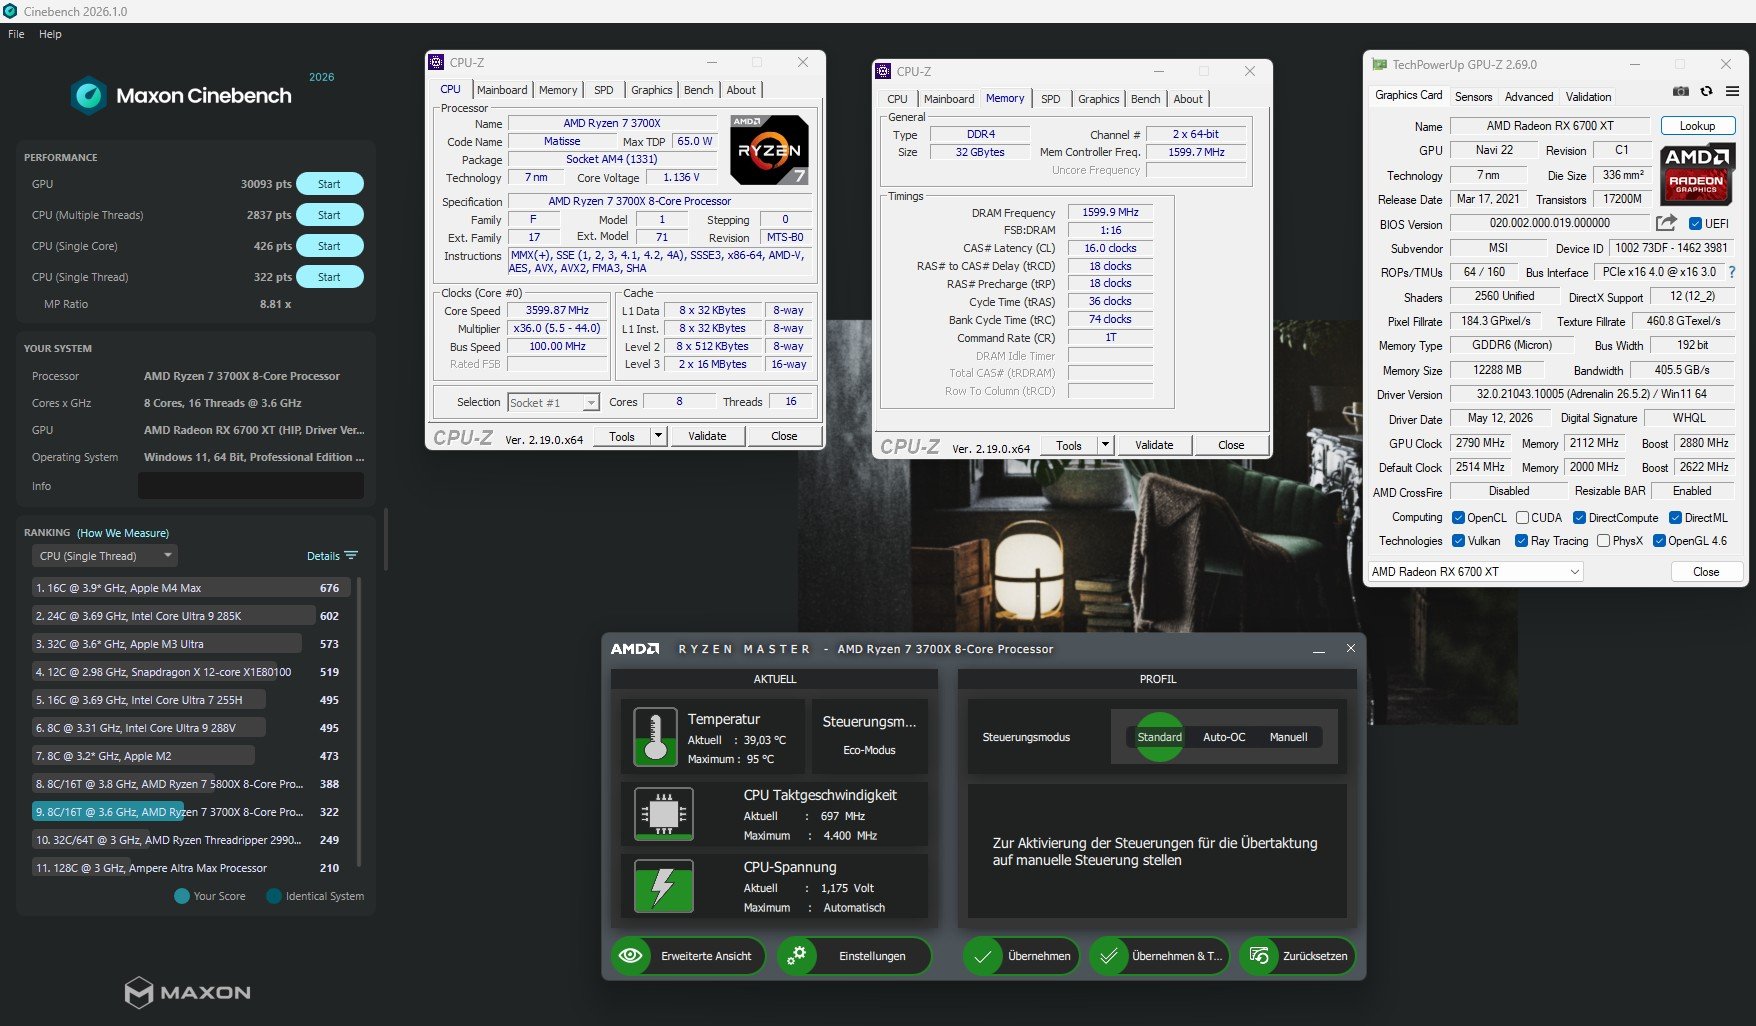Open the AMD Radeon RX 6700 XT GPU selector
The image size is (1756, 1026).
pyautogui.click(x=1475, y=572)
